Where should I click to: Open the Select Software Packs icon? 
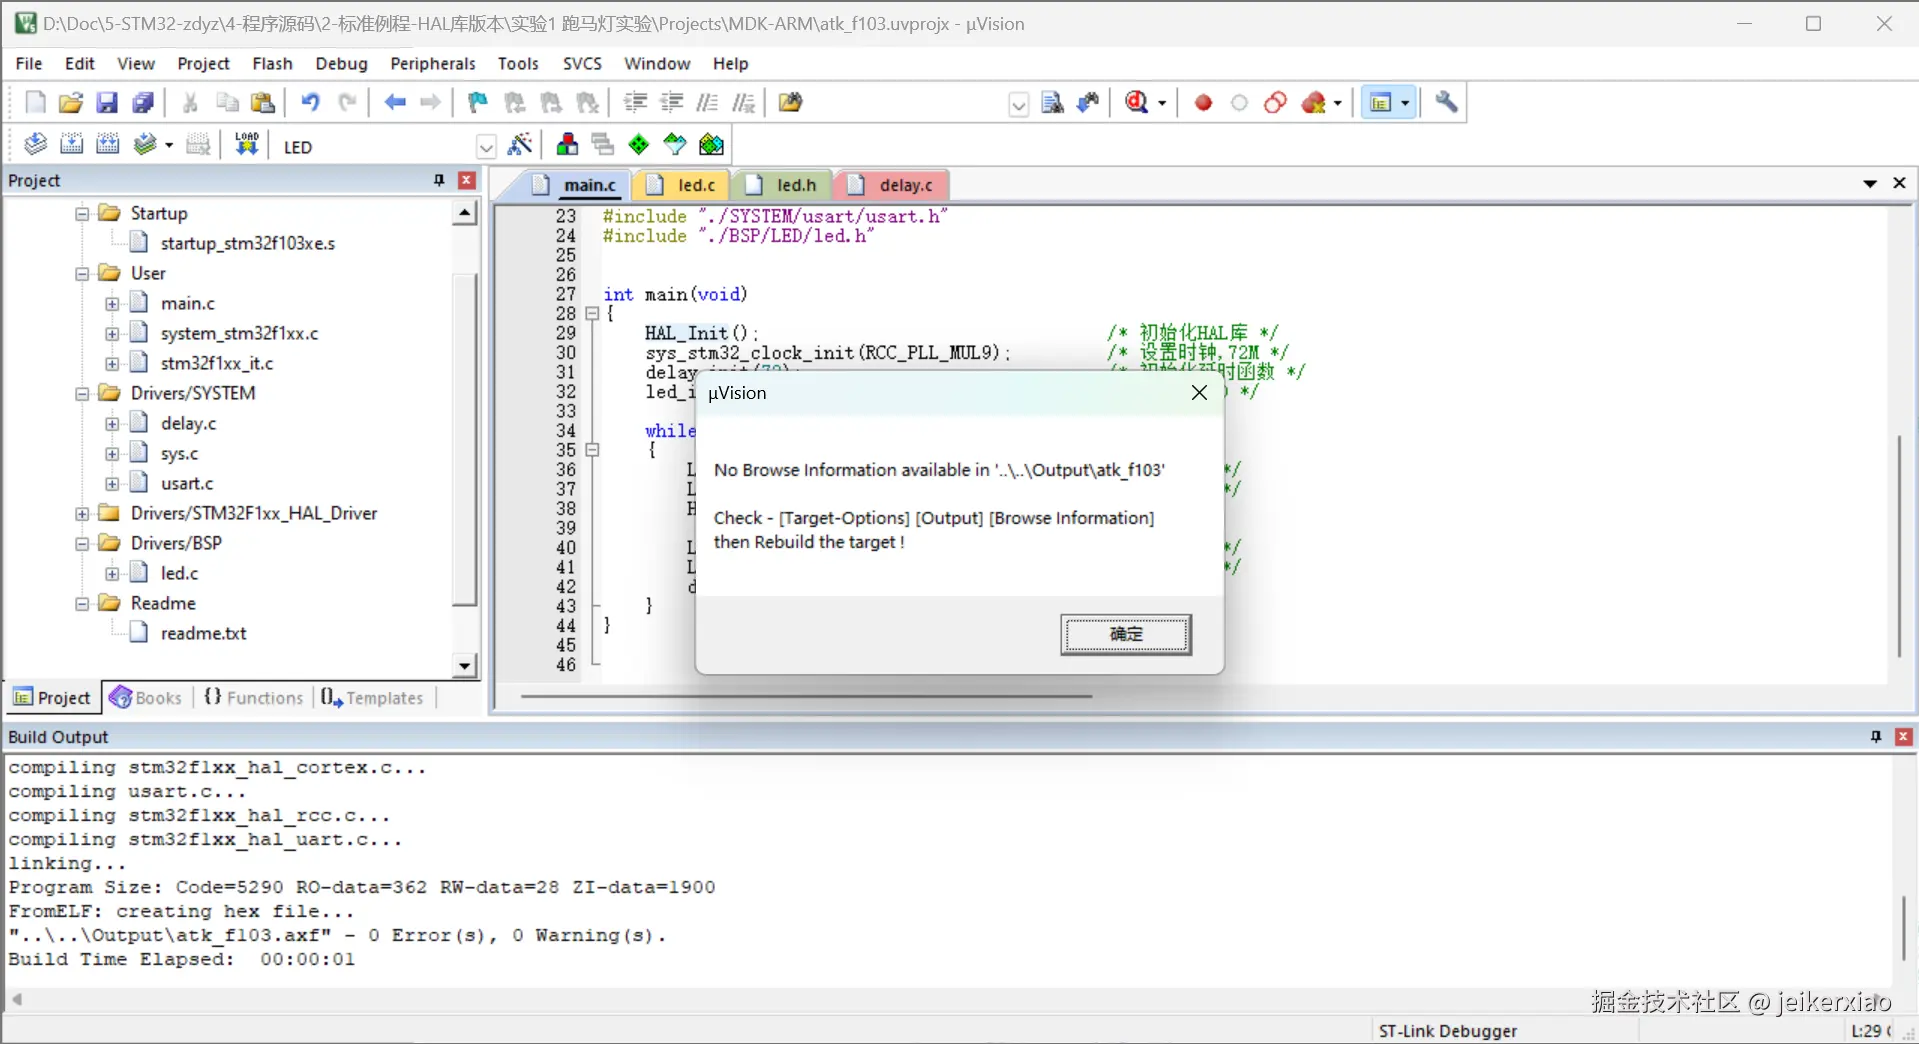point(675,145)
